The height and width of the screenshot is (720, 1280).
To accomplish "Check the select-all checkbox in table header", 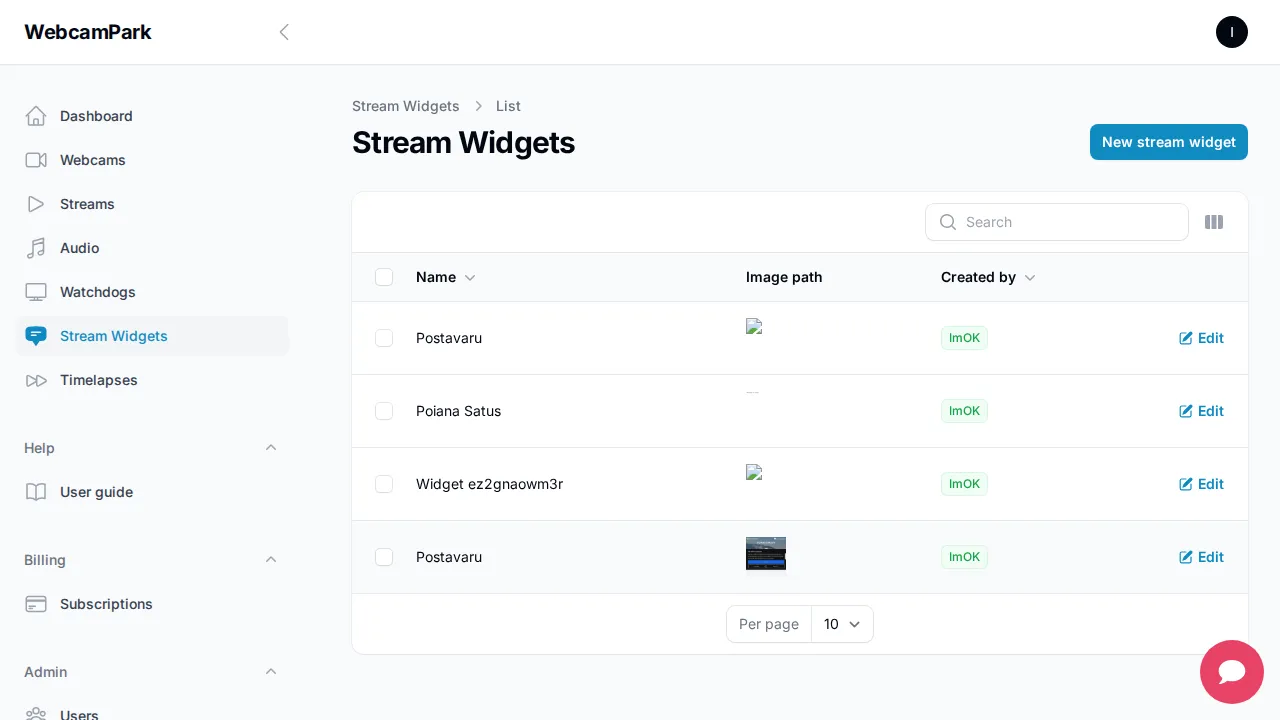I will coord(384,277).
